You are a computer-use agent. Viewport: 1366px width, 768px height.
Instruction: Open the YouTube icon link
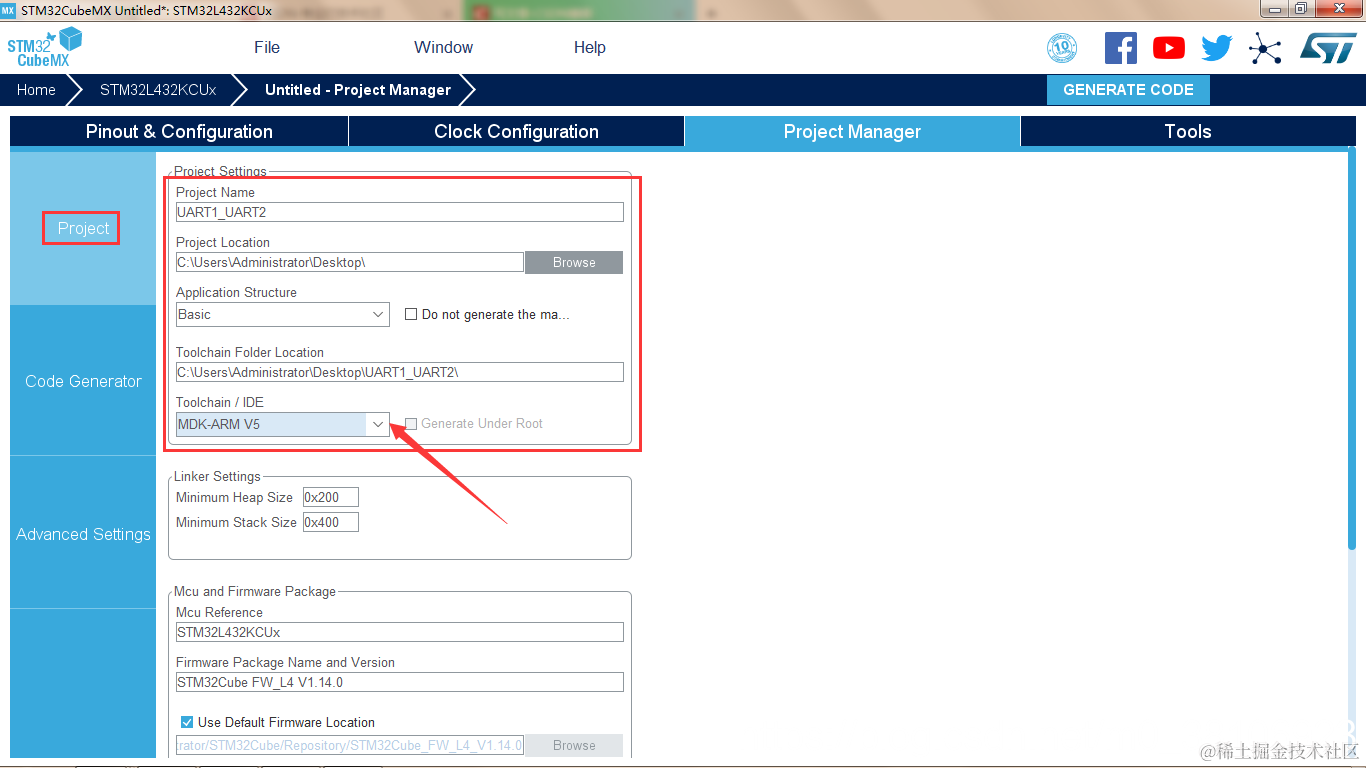point(1169,48)
